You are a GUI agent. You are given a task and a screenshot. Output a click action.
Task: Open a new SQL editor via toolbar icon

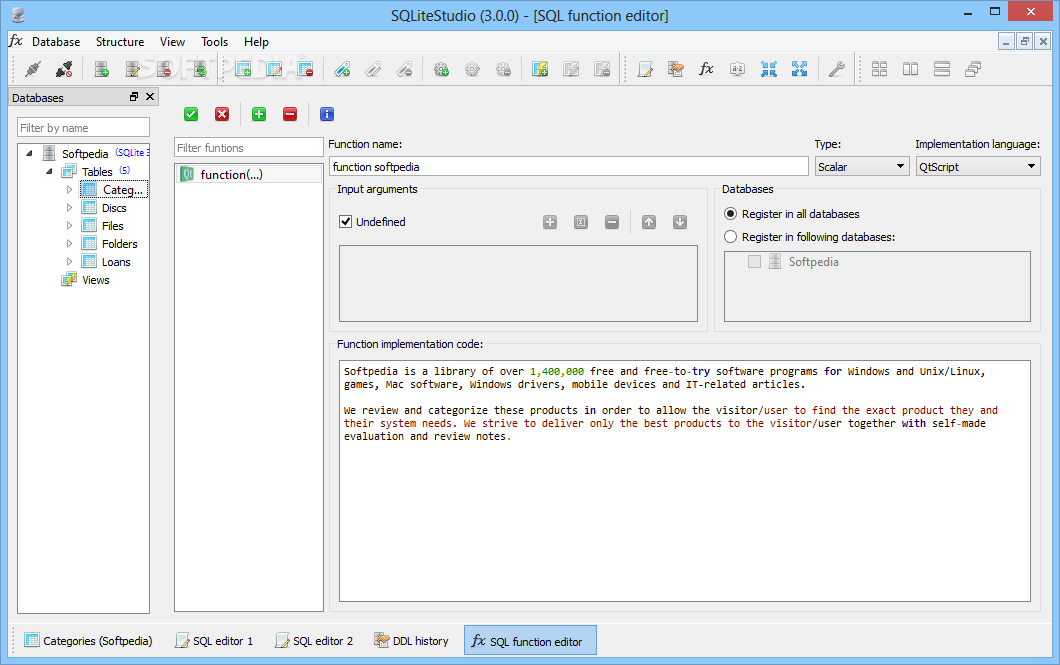(645, 69)
